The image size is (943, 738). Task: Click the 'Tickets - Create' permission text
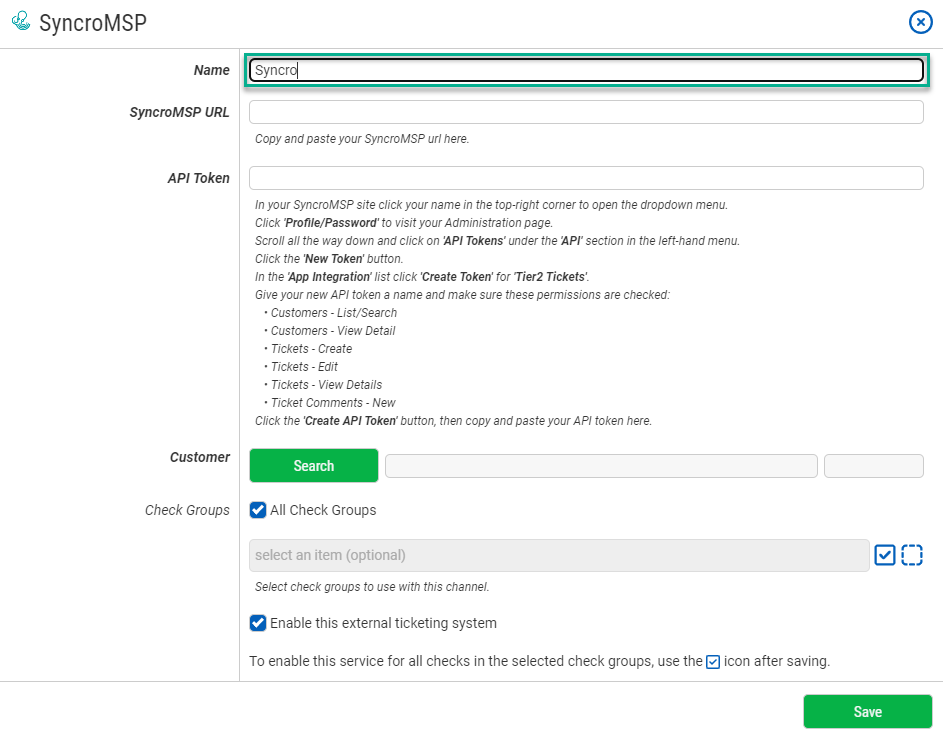312,349
